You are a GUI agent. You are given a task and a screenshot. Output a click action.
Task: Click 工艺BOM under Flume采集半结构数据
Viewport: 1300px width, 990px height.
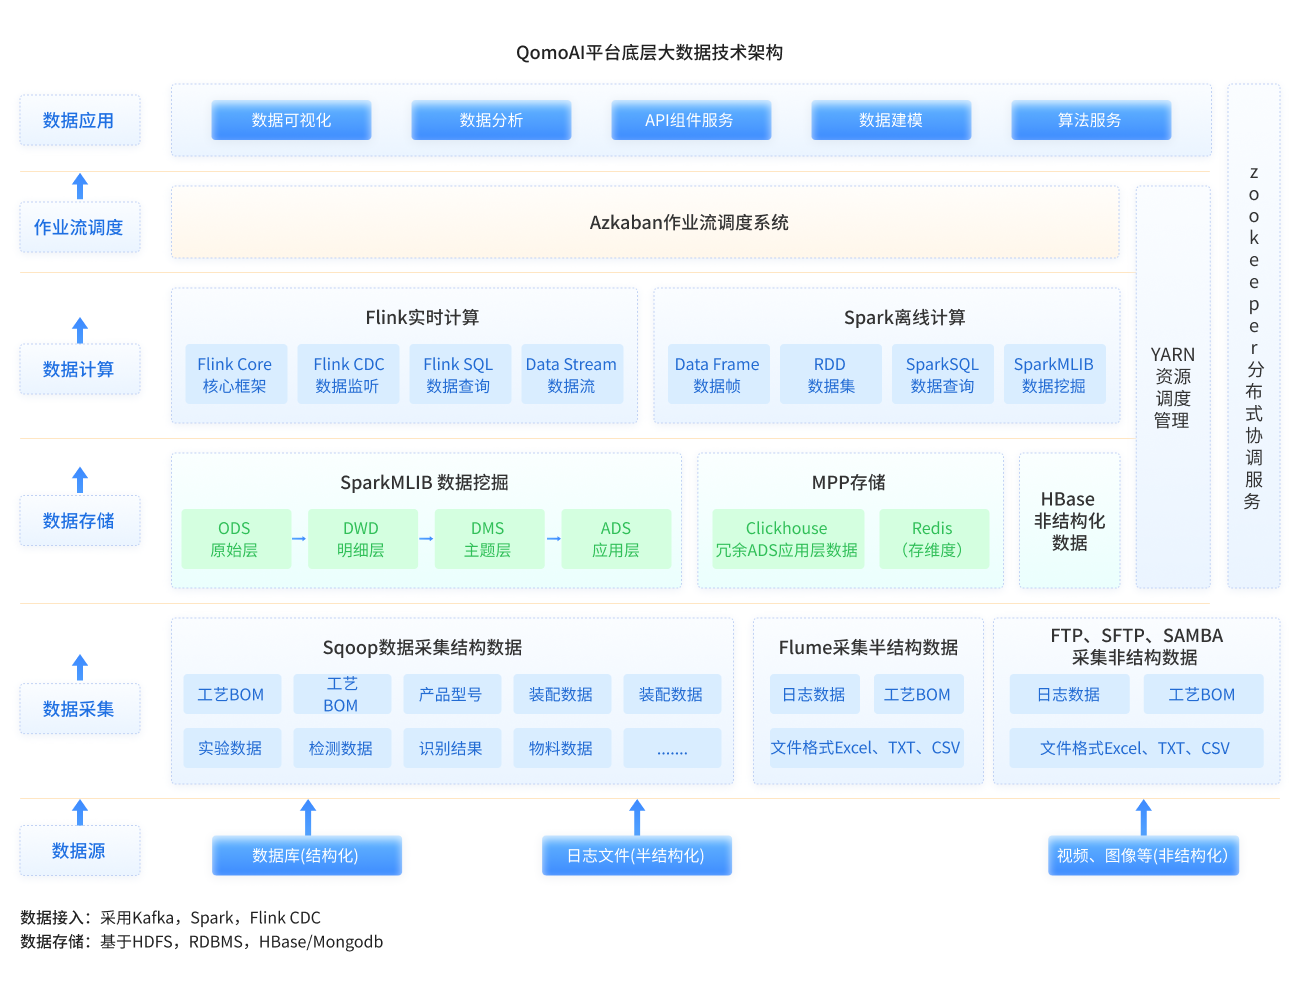point(918,694)
